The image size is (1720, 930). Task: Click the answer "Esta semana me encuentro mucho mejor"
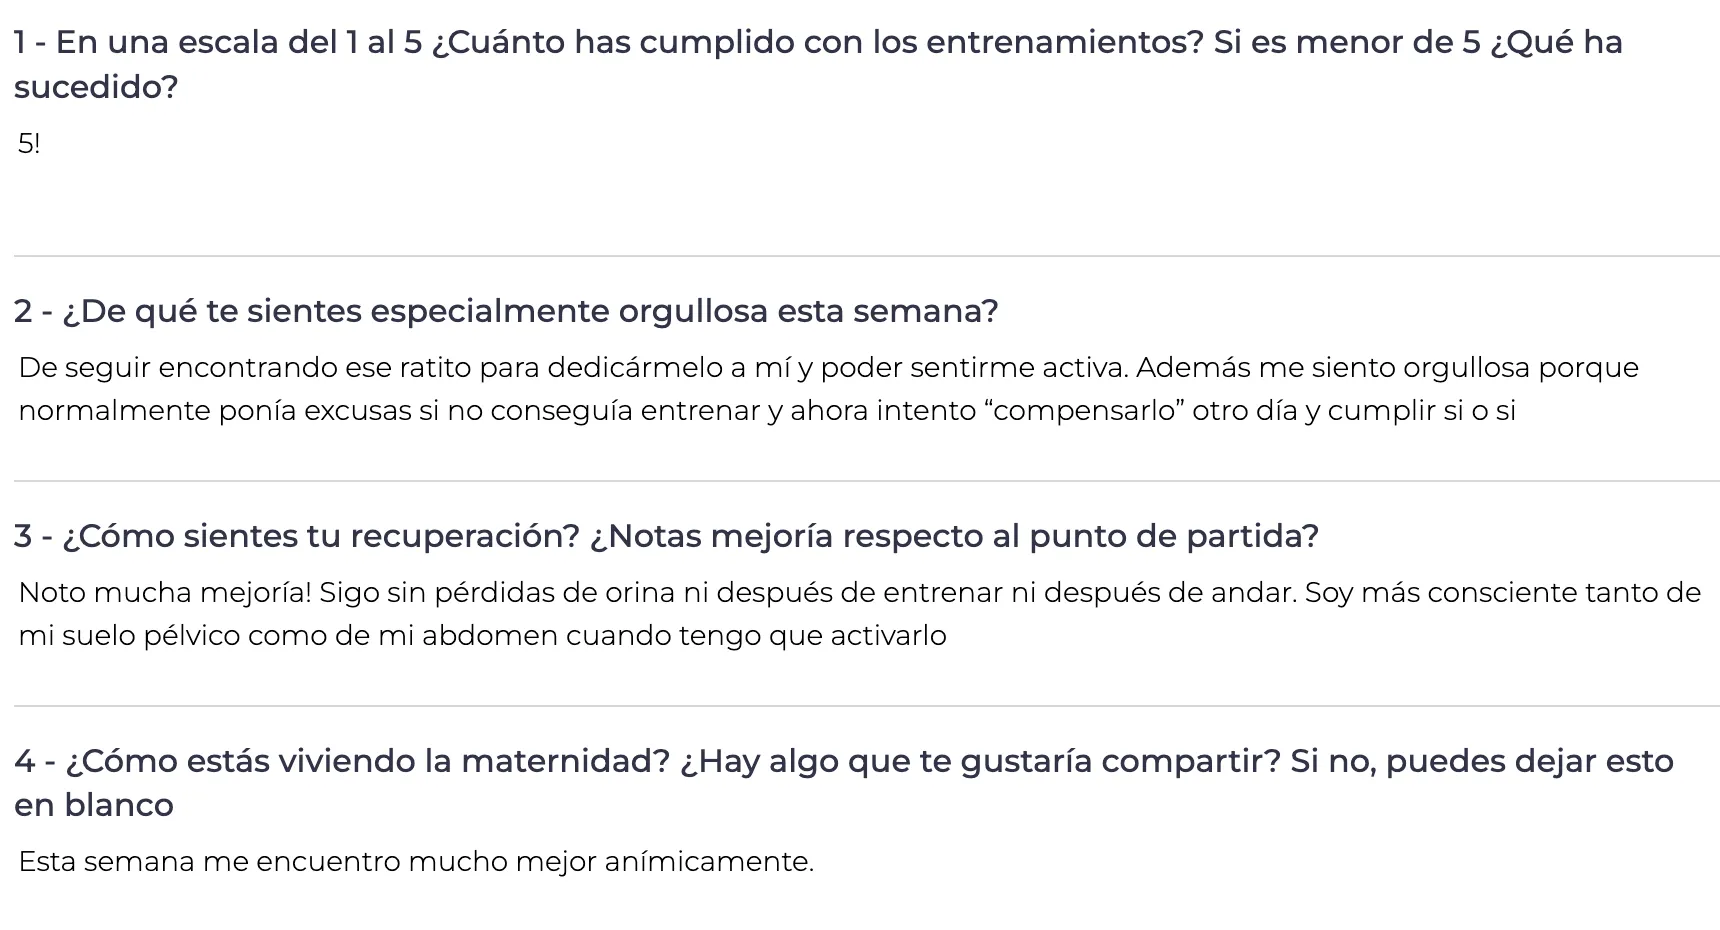click(416, 862)
